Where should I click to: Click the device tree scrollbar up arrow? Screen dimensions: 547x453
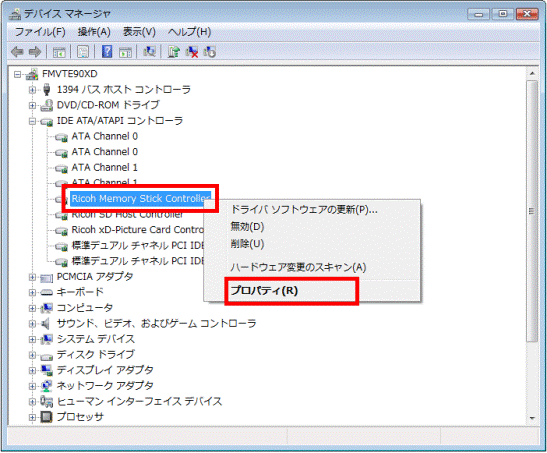(x=532, y=73)
